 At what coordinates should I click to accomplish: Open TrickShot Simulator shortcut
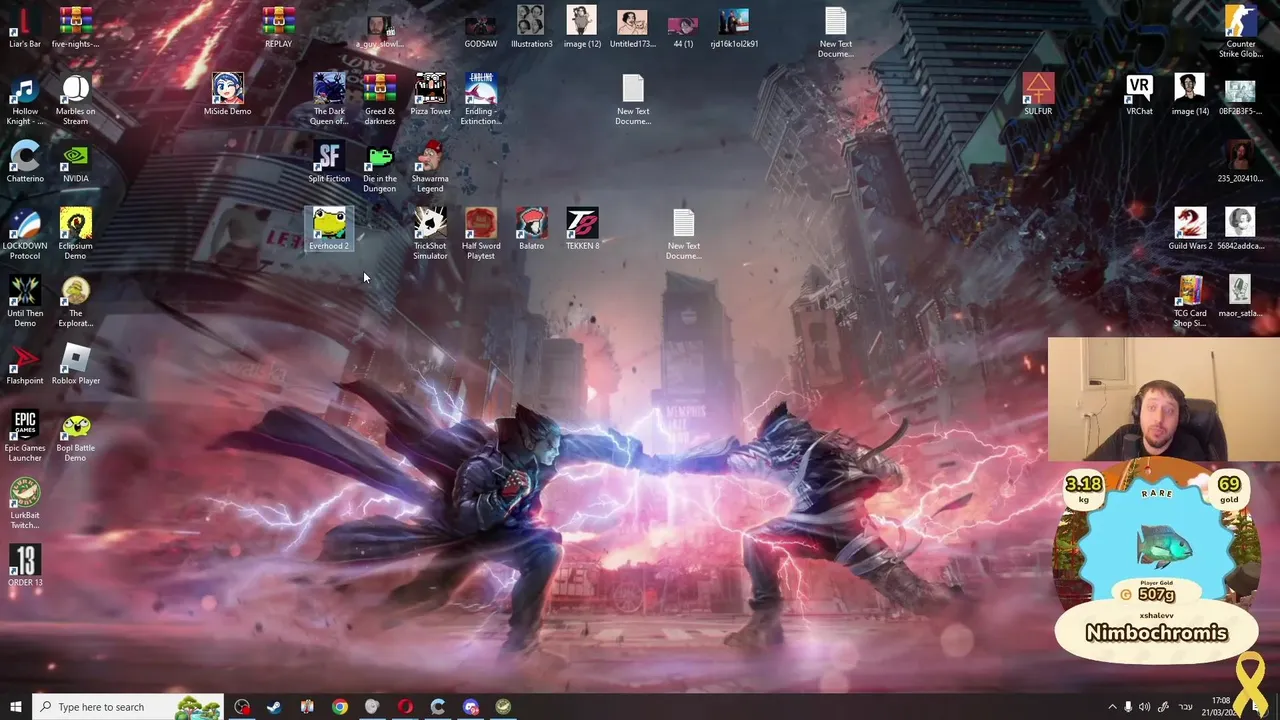pyautogui.click(x=430, y=235)
